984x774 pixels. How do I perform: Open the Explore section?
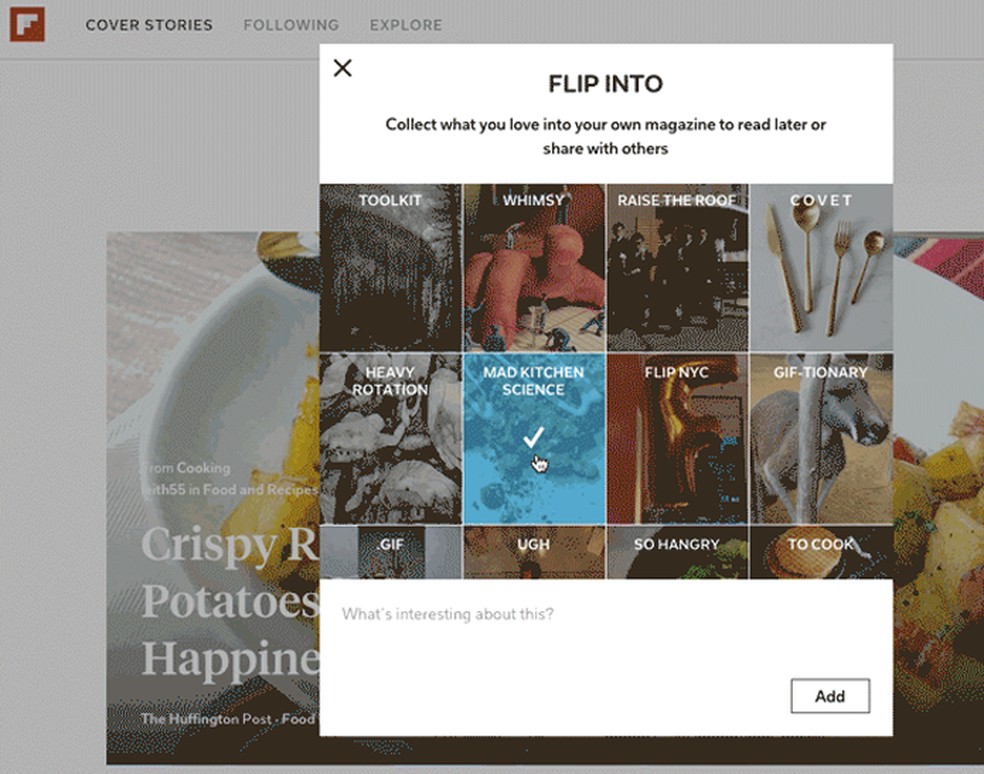tap(406, 25)
